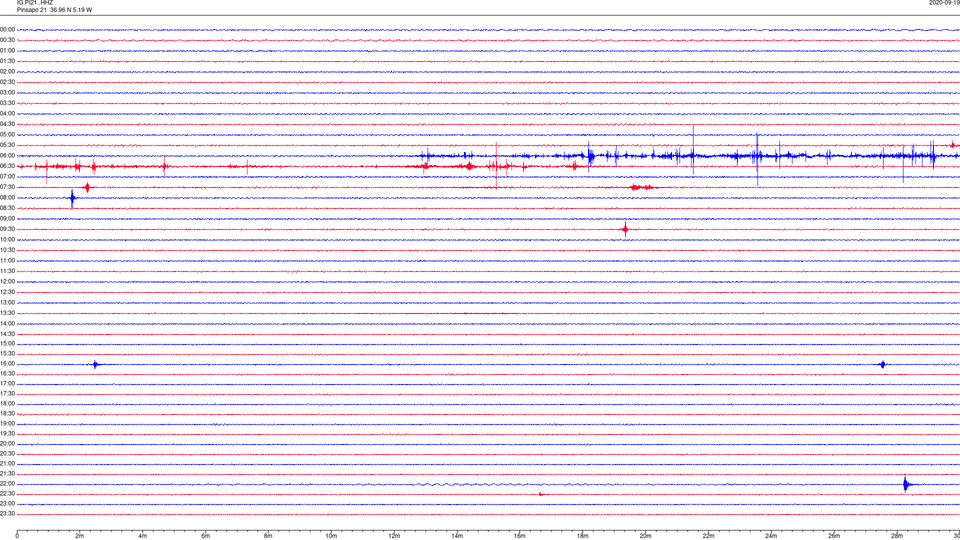Select the 06:30 trace time label
The width and height of the screenshot is (960, 540).
coord(7,166)
